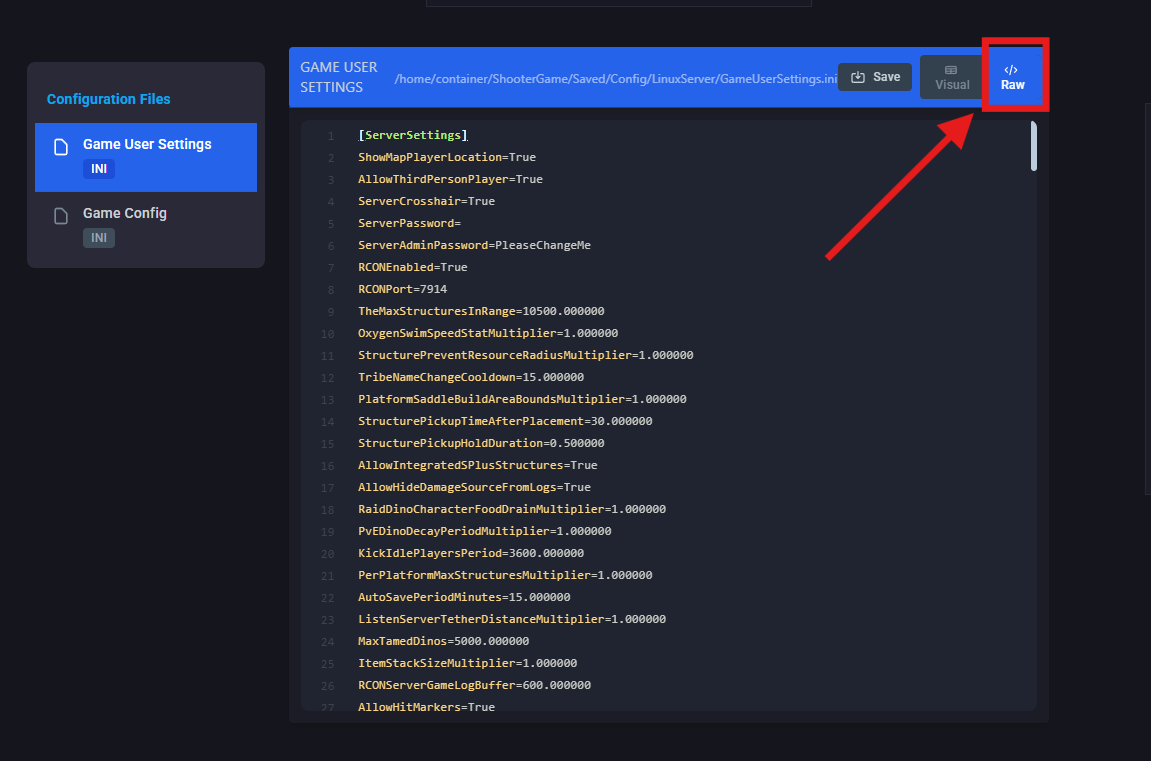Click TheMaxStructuresInRange=10500.000000 line
The height and width of the screenshot is (761, 1151).
tap(481, 311)
